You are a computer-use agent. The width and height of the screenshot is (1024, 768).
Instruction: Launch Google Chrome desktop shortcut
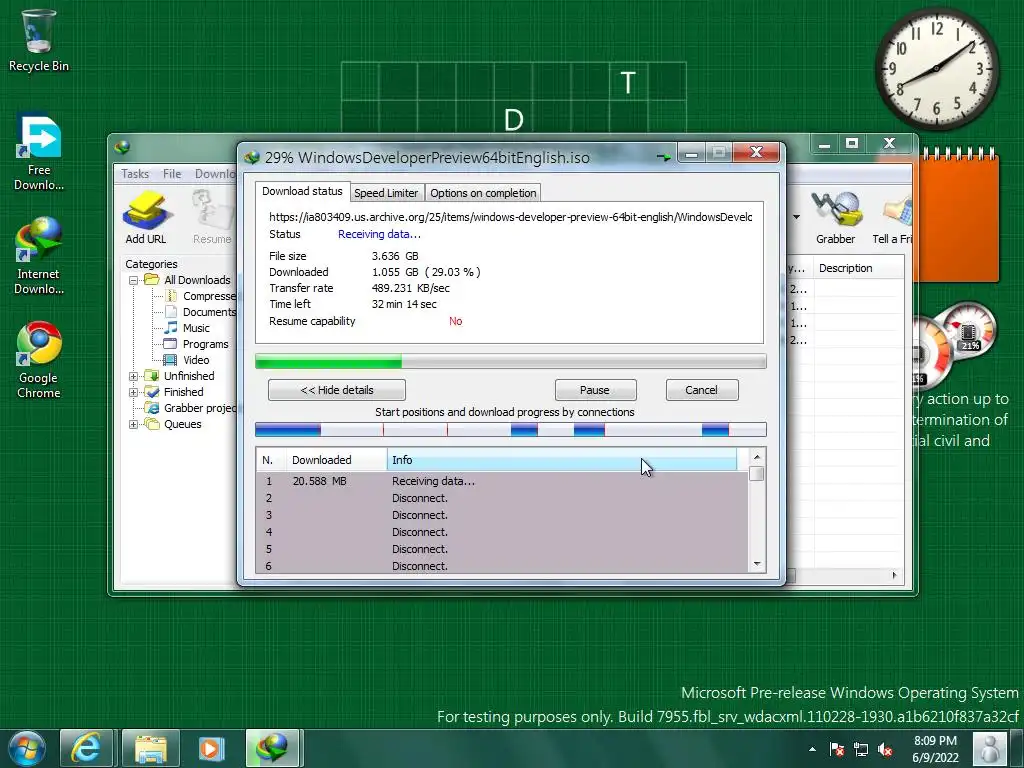coord(39,360)
